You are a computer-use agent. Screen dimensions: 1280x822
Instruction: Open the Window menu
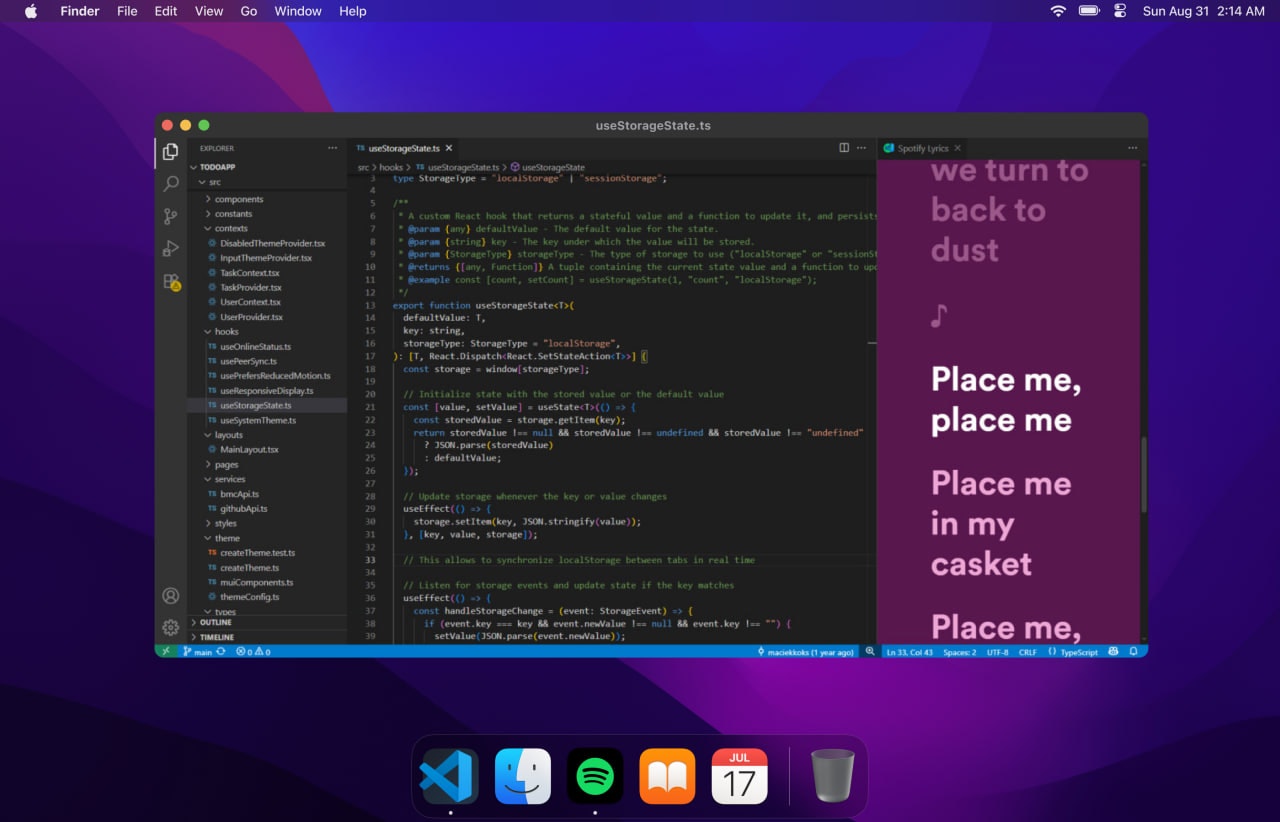click(x=298, y=11)
